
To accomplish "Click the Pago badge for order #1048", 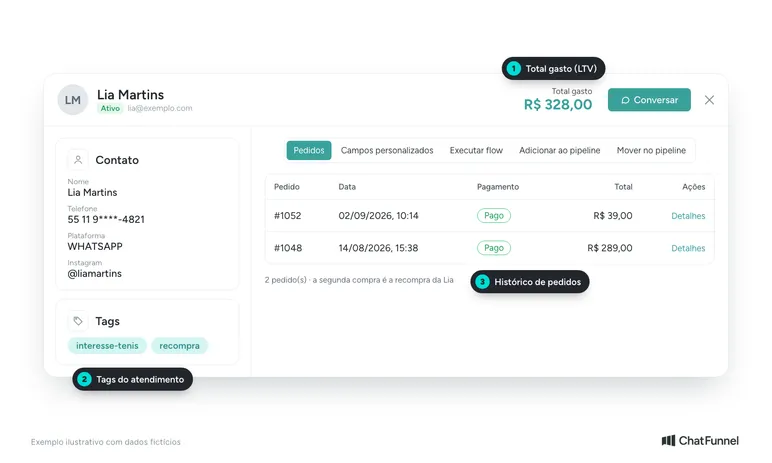I will pyautogui.click(x=494, y=248).
